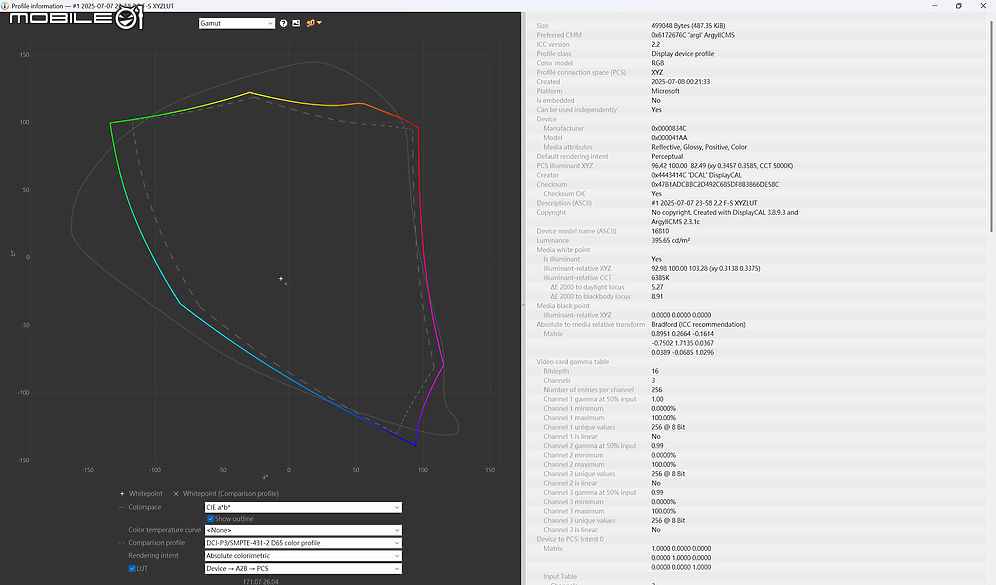
Task: Select the Media white point heading
Action: [x=563, y=250]
